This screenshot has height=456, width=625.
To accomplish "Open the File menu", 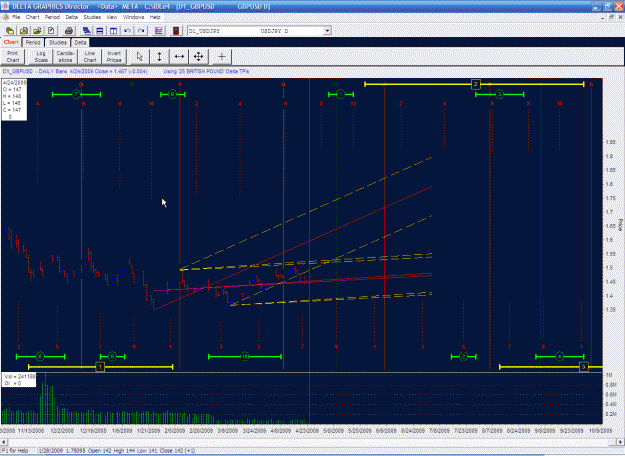I will pyautogui.click(x=16, y=17).
